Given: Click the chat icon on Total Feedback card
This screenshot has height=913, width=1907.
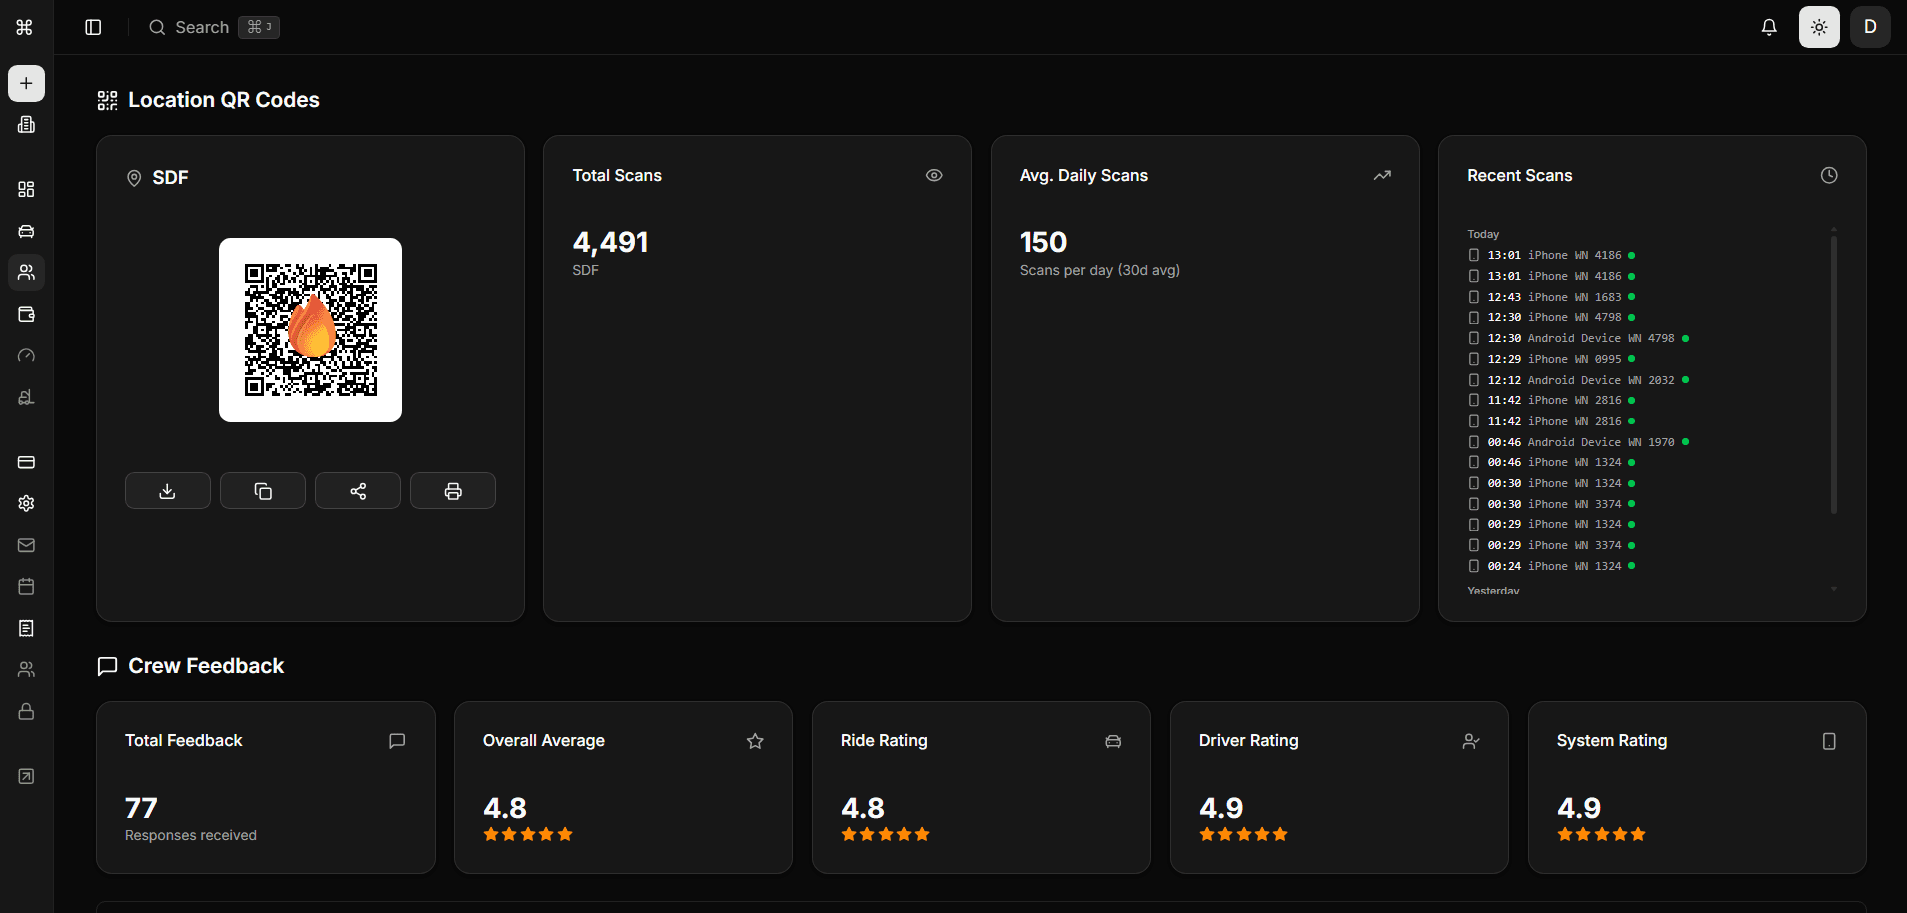Looking at the screenshot, I should [397, 741].
